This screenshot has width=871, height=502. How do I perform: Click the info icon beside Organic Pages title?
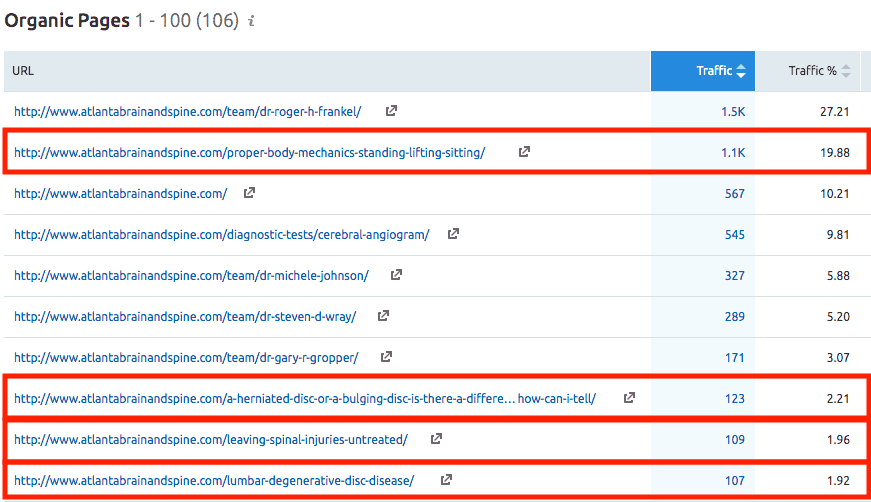(x=251, y=21)
